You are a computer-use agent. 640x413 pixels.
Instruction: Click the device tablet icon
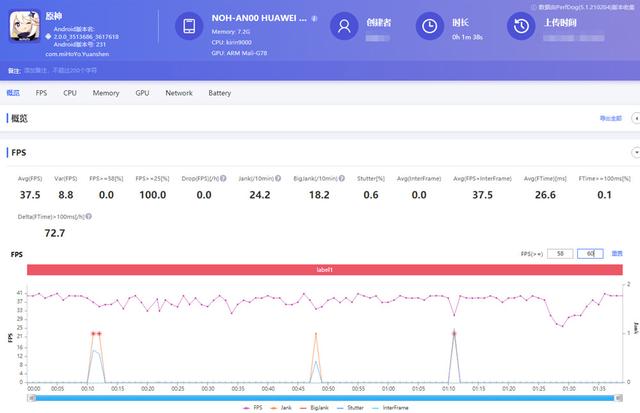[189, 26]
